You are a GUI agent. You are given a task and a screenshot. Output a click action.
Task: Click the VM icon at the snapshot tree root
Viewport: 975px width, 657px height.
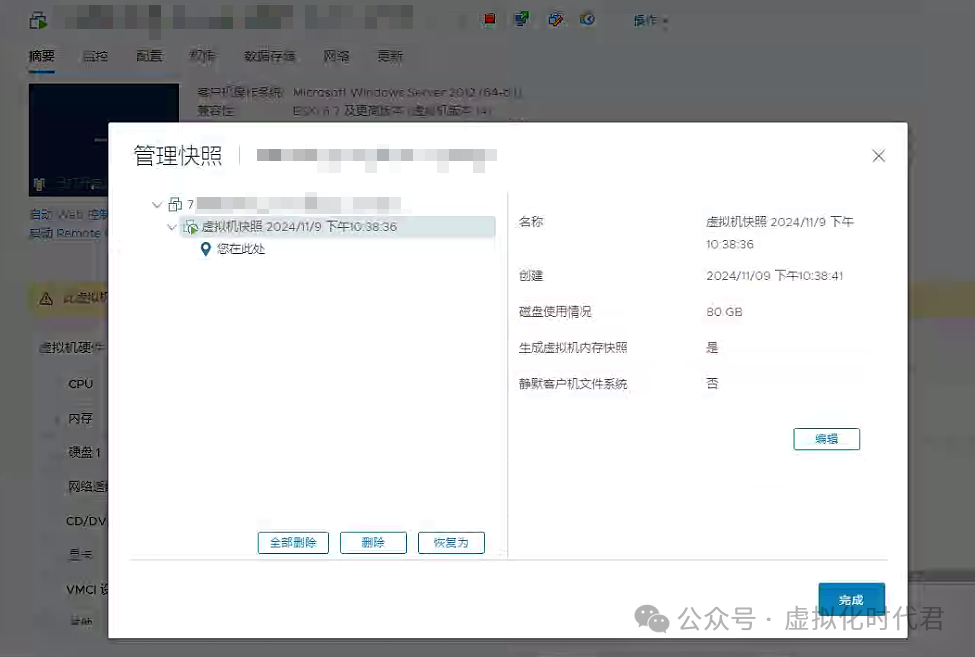tap(174, 205)
